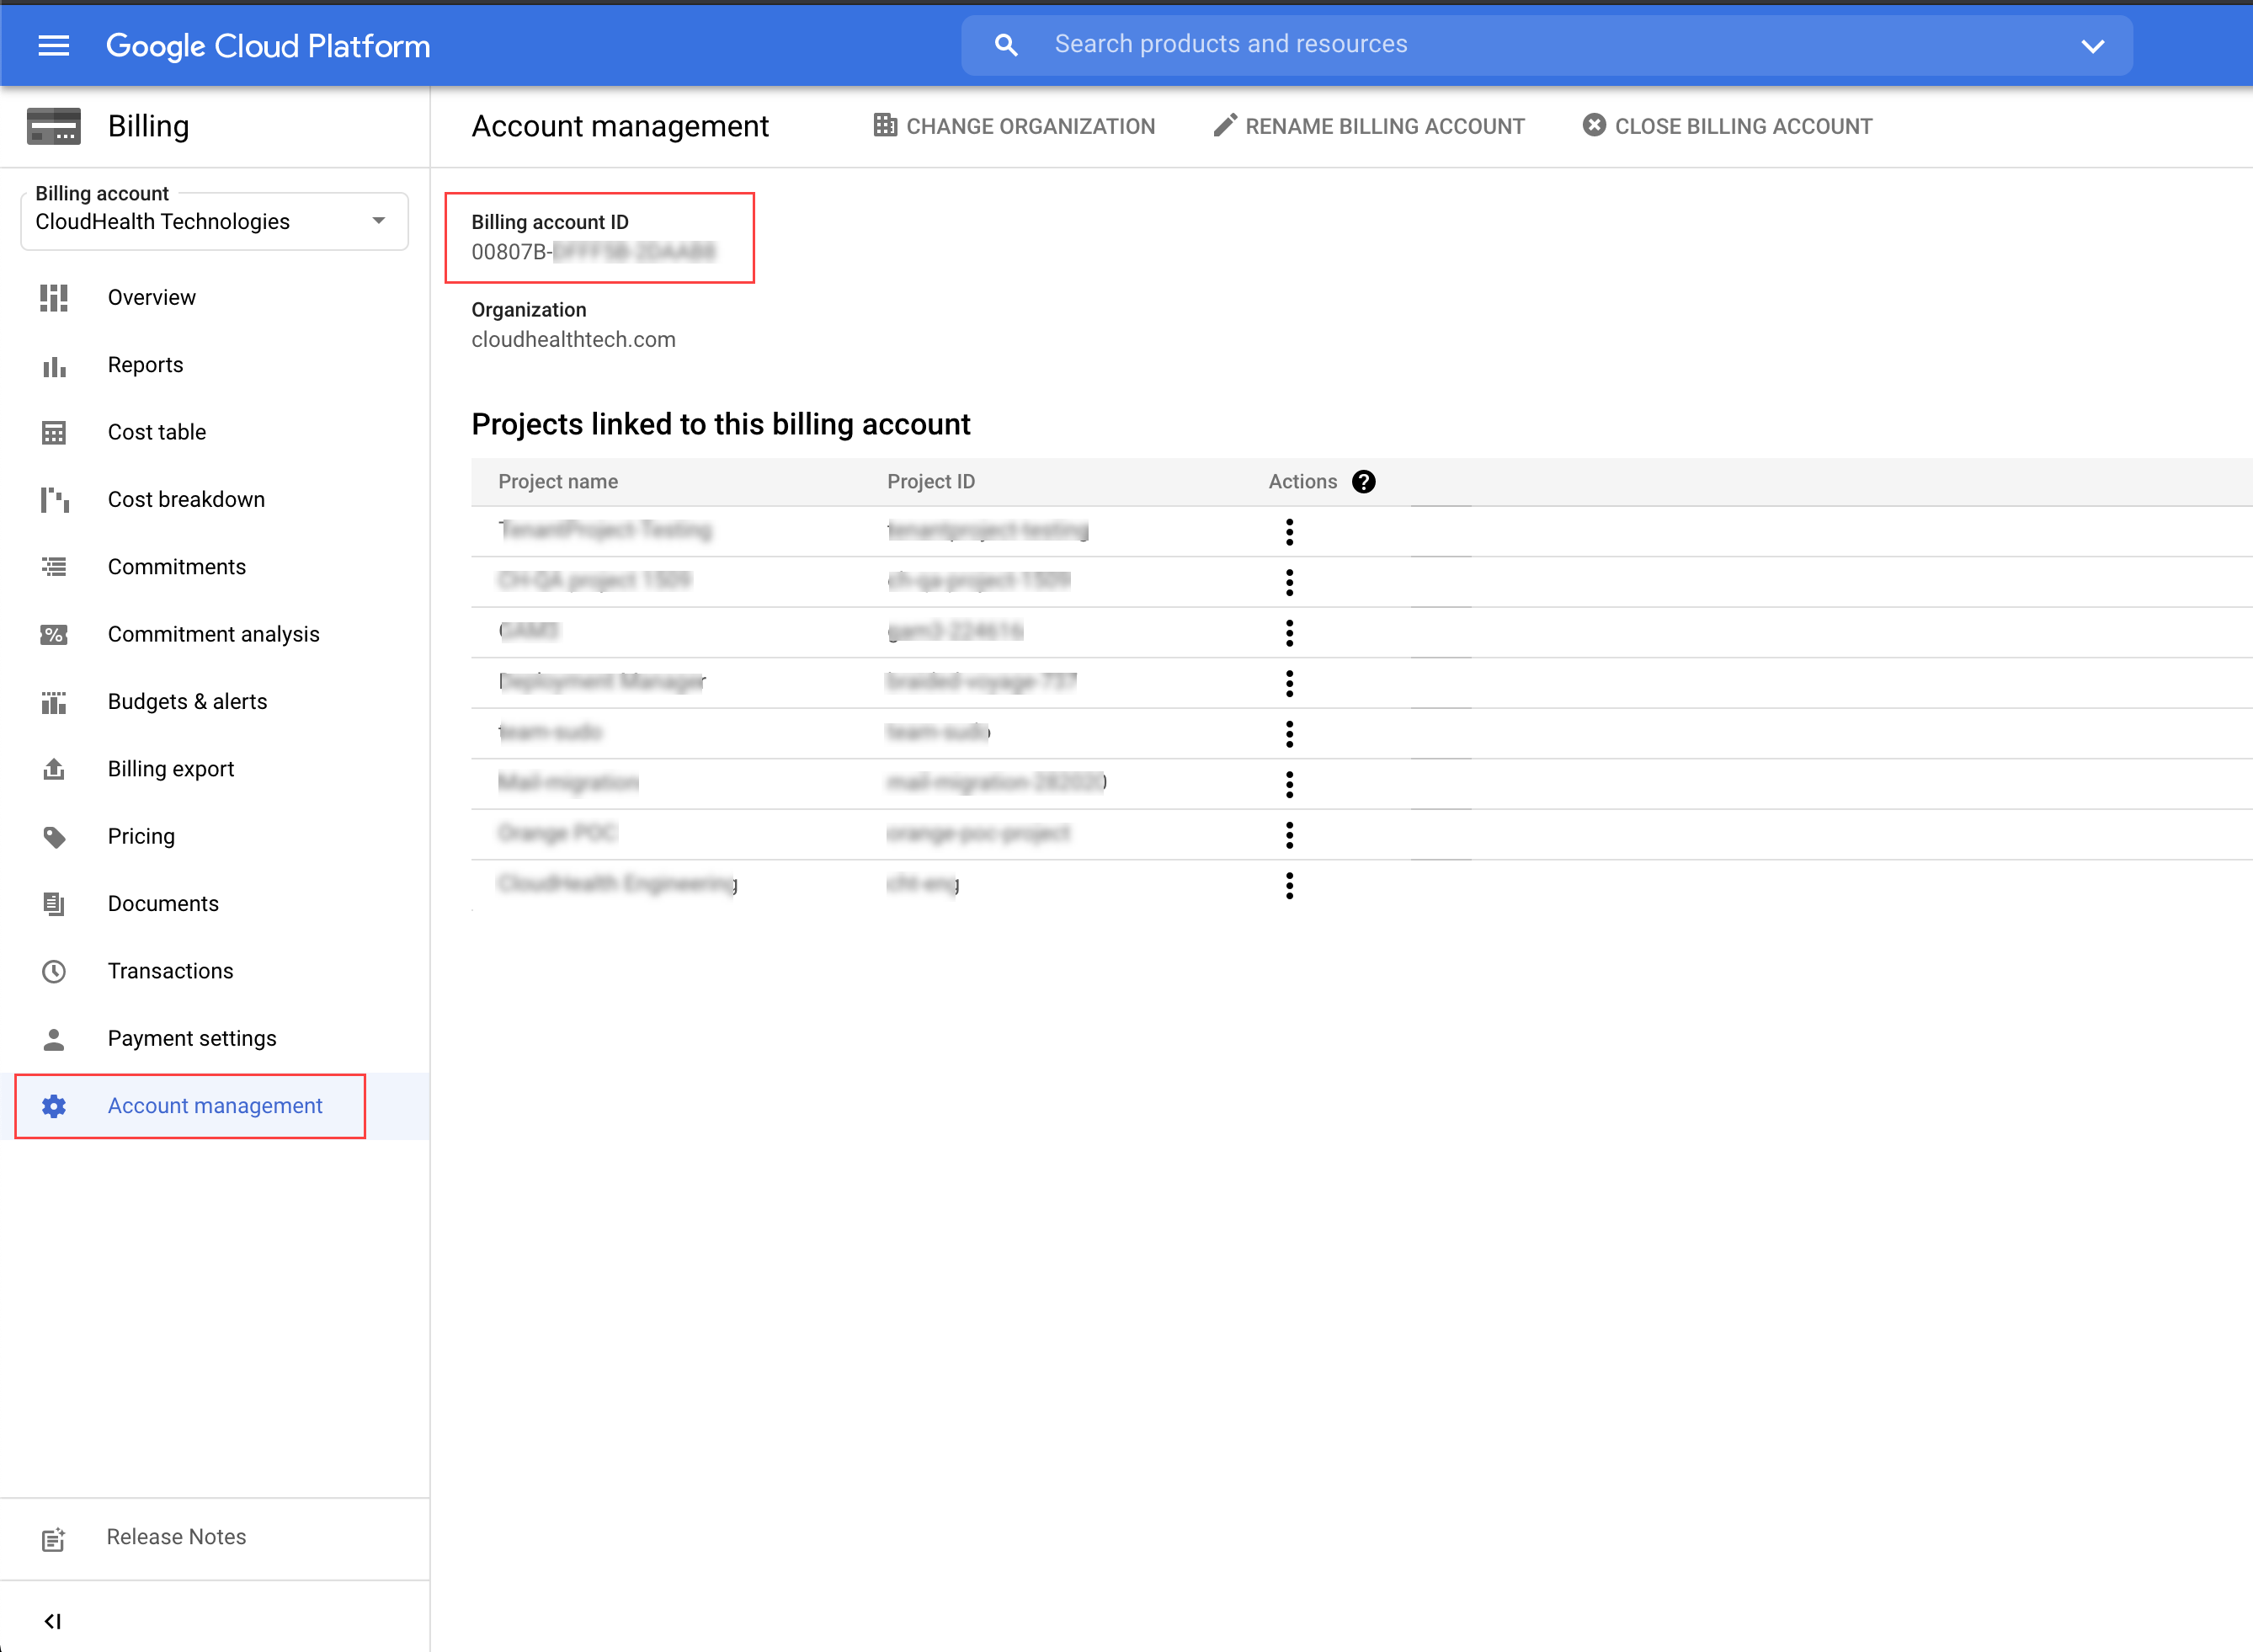The width and height of the screenshot is (2253, 1652).
Task: Click the Cost table grid icon
Action: (x=53, y=432)
